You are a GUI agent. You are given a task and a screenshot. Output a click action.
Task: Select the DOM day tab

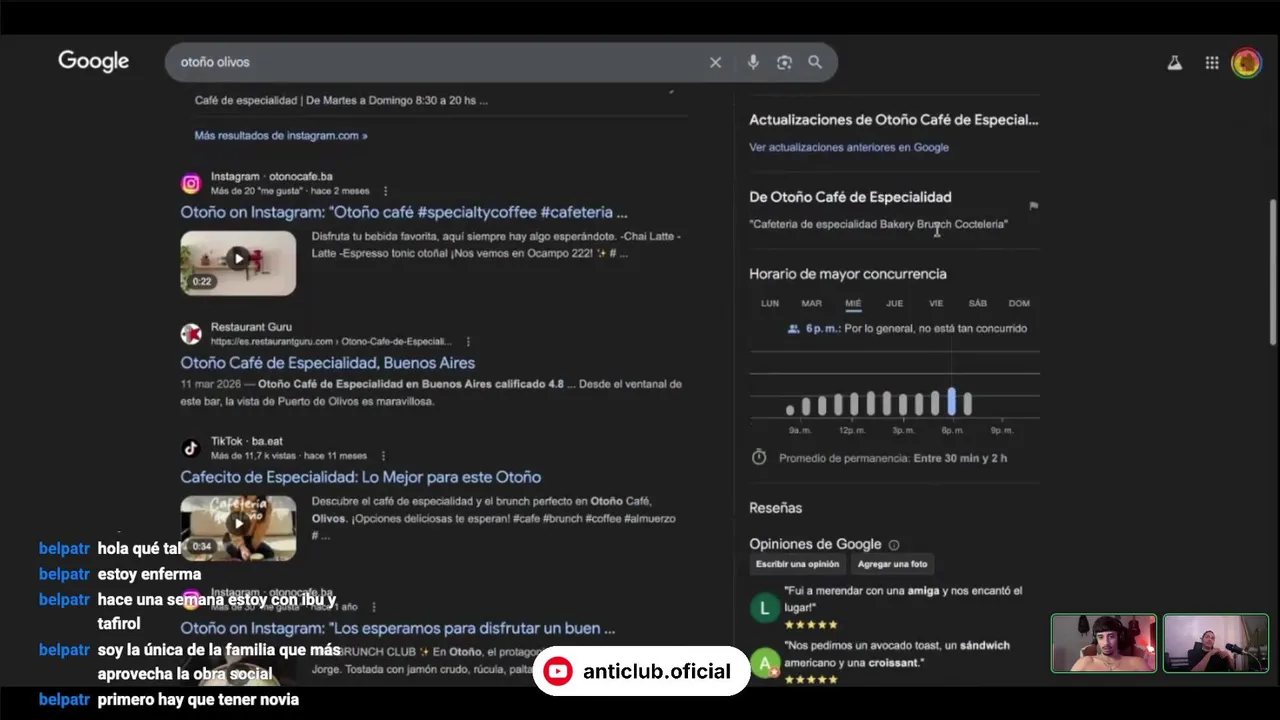coord(1019,303)
